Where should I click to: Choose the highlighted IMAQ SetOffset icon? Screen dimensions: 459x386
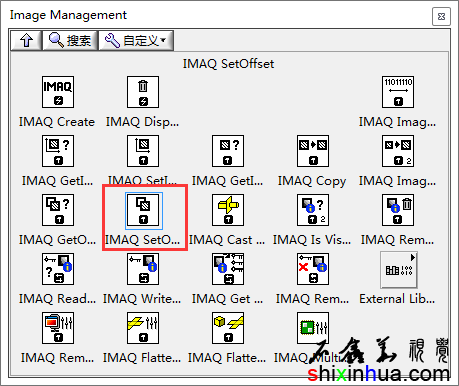[144, 210]
